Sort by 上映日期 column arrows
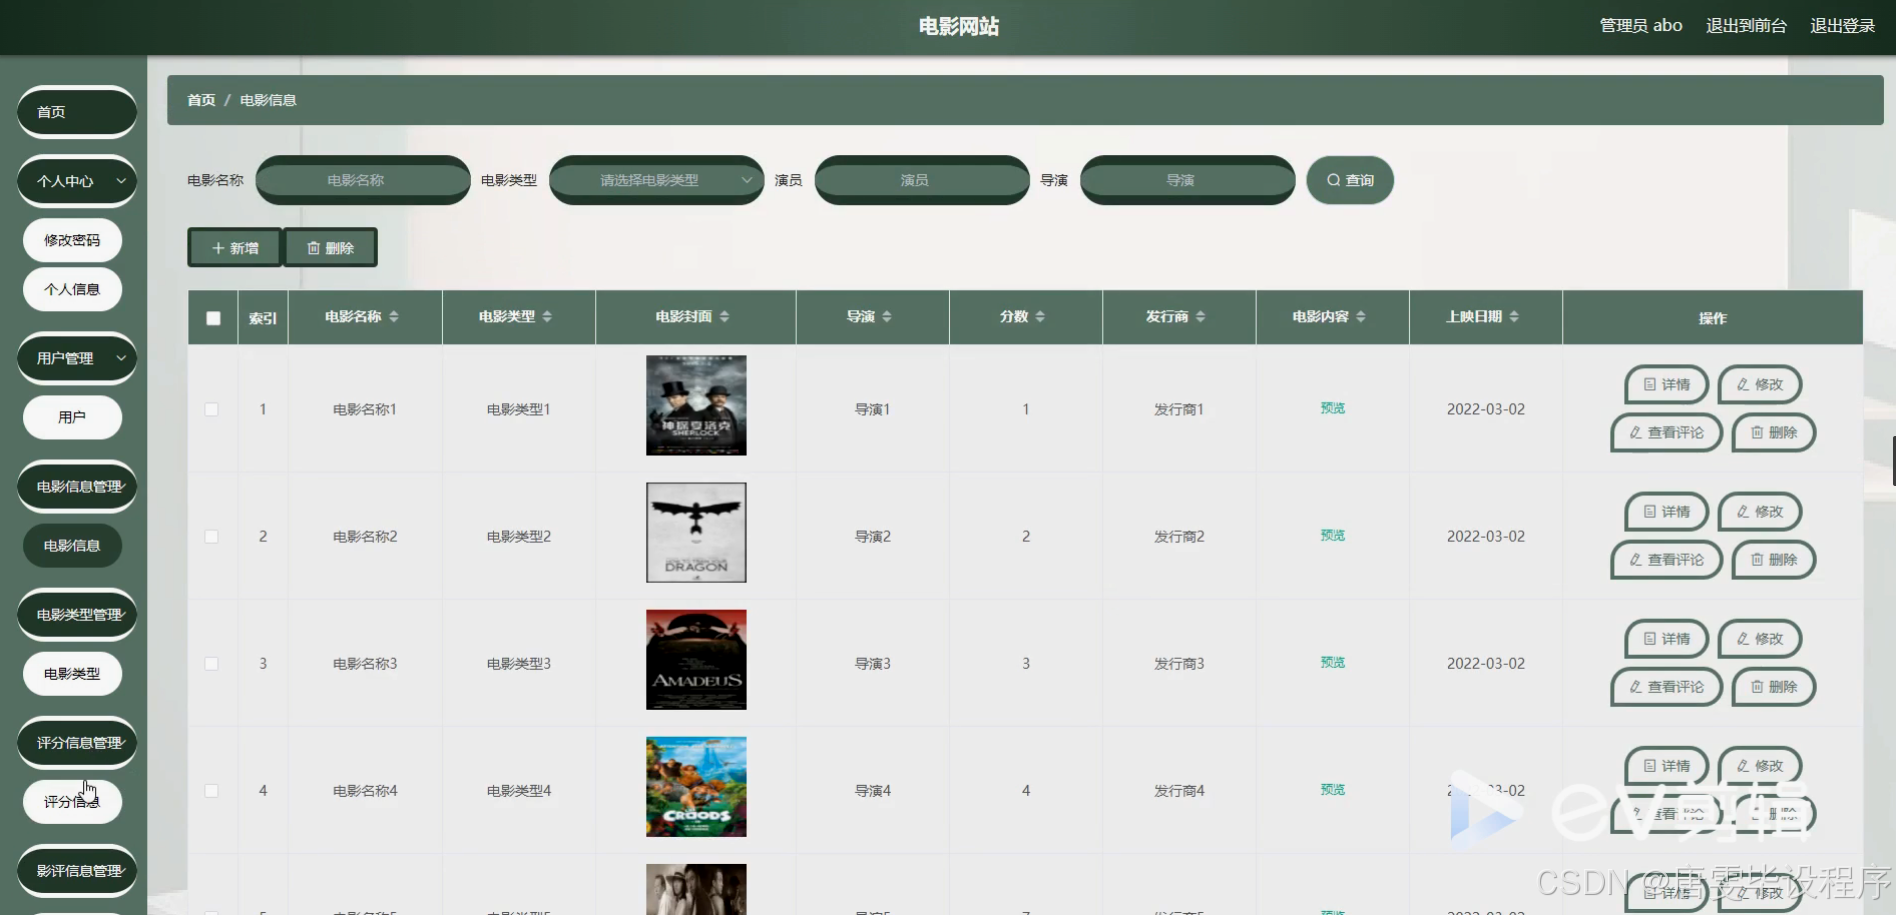This screenshot has height=915, width=1896. tap(1514, 317)
